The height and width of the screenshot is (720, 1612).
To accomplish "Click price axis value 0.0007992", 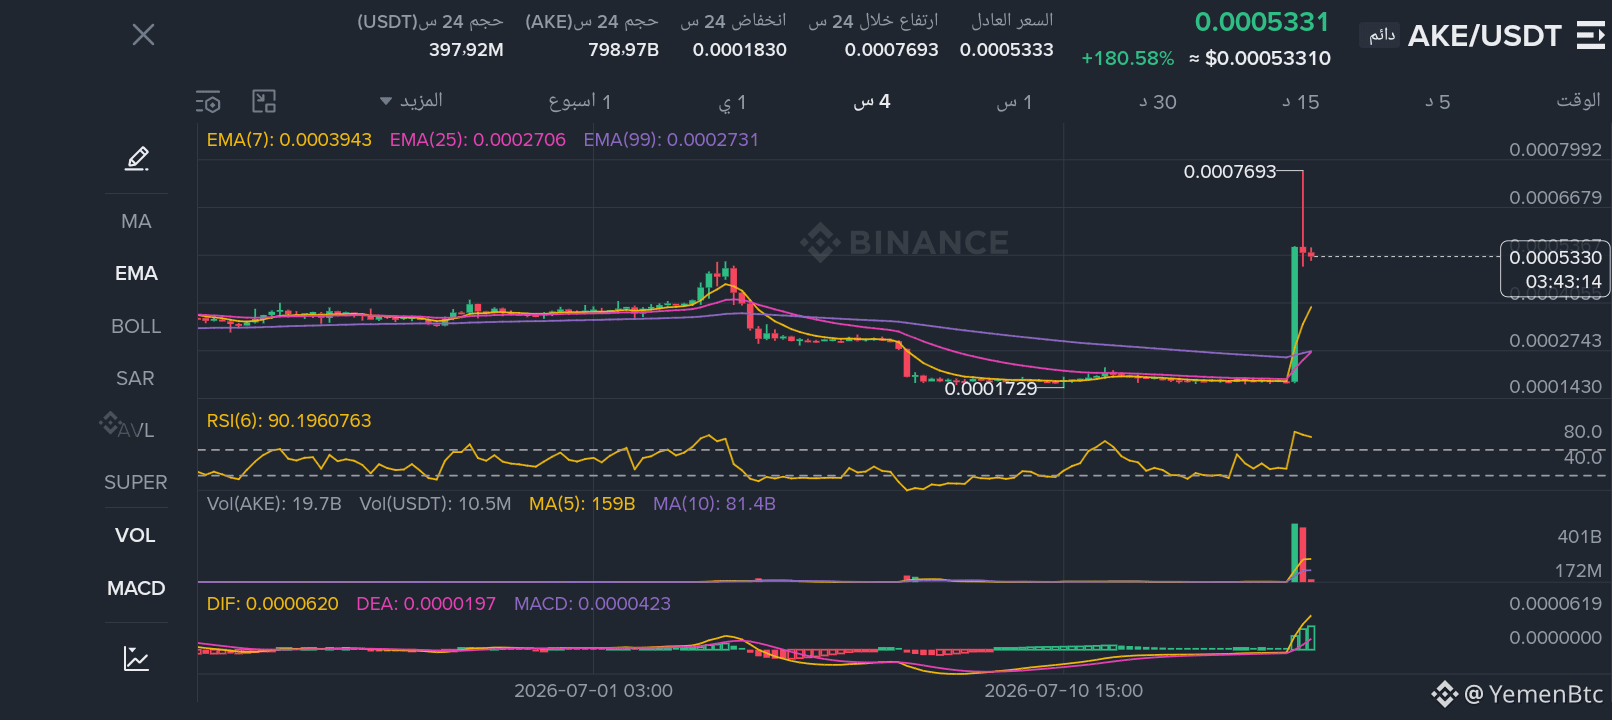I will point(1555,150).
